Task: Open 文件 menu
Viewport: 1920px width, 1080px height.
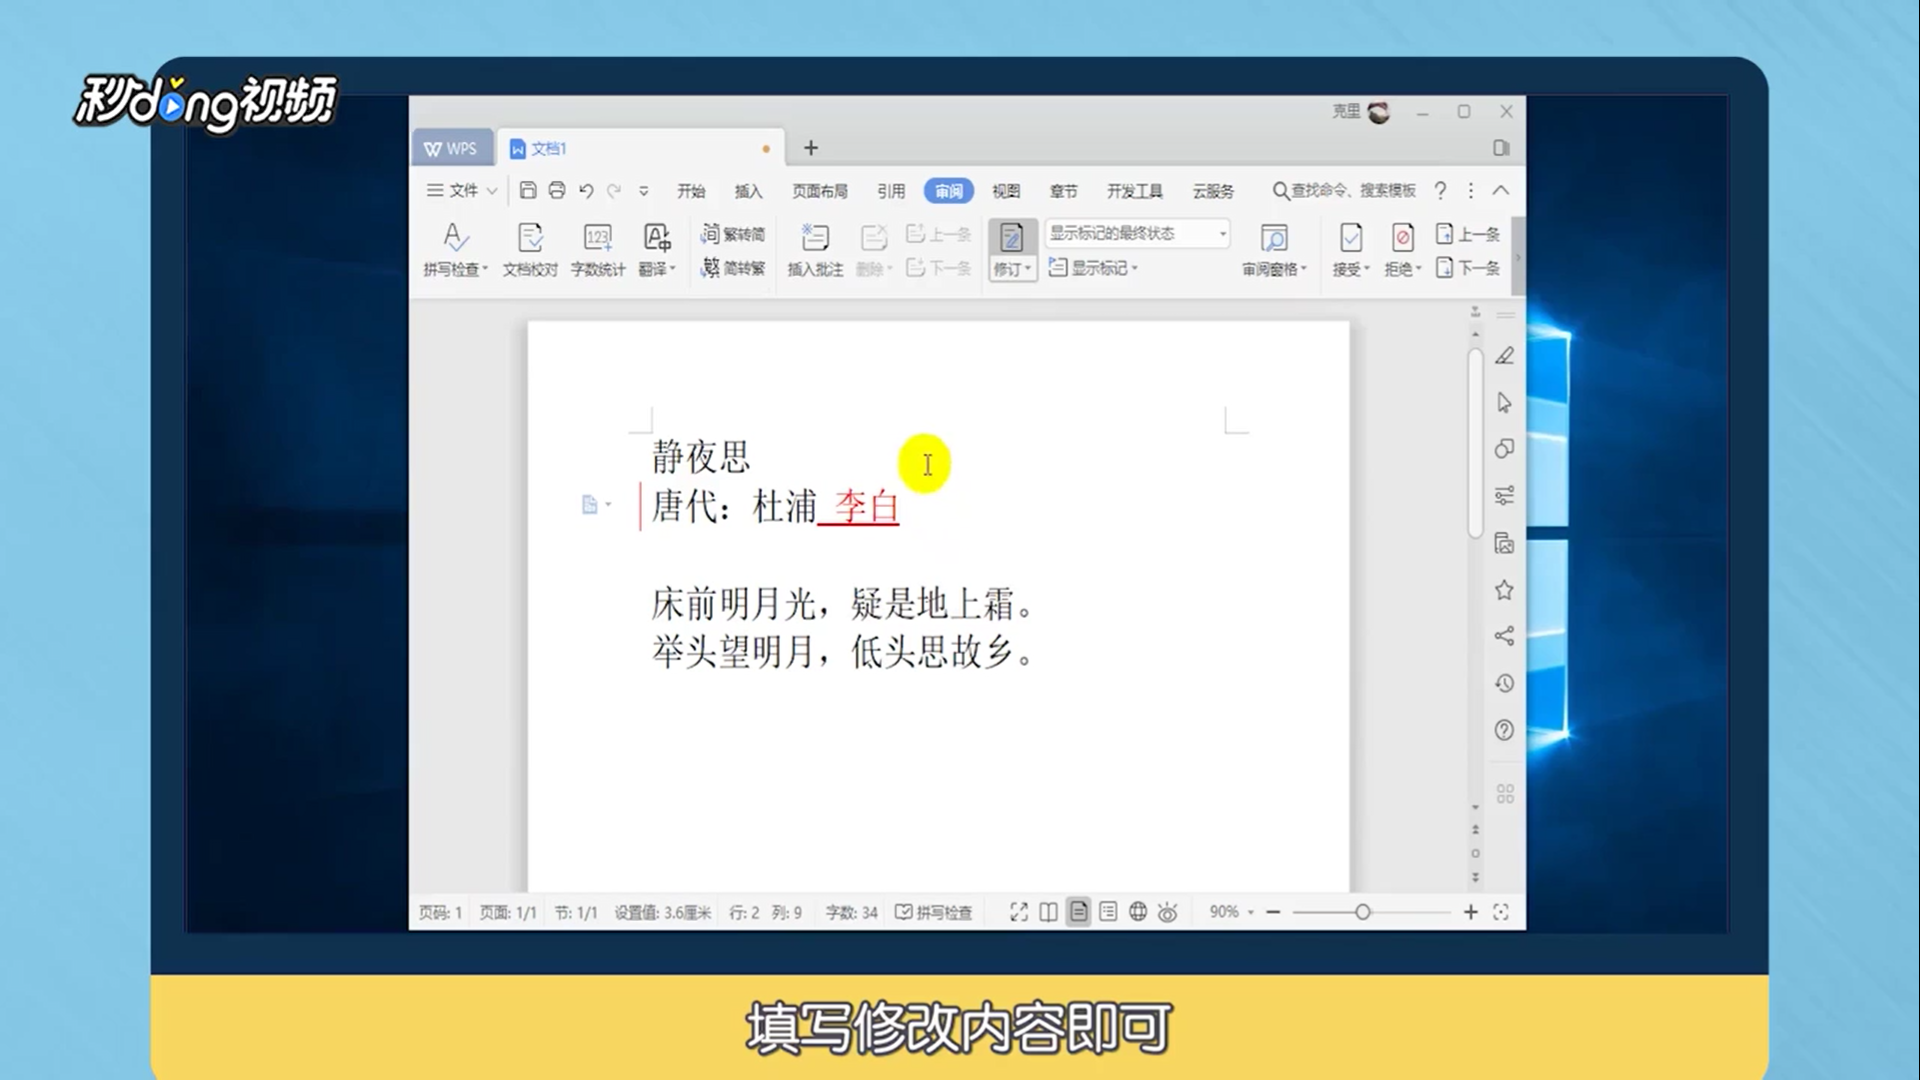Action: [x=462, y=190]
